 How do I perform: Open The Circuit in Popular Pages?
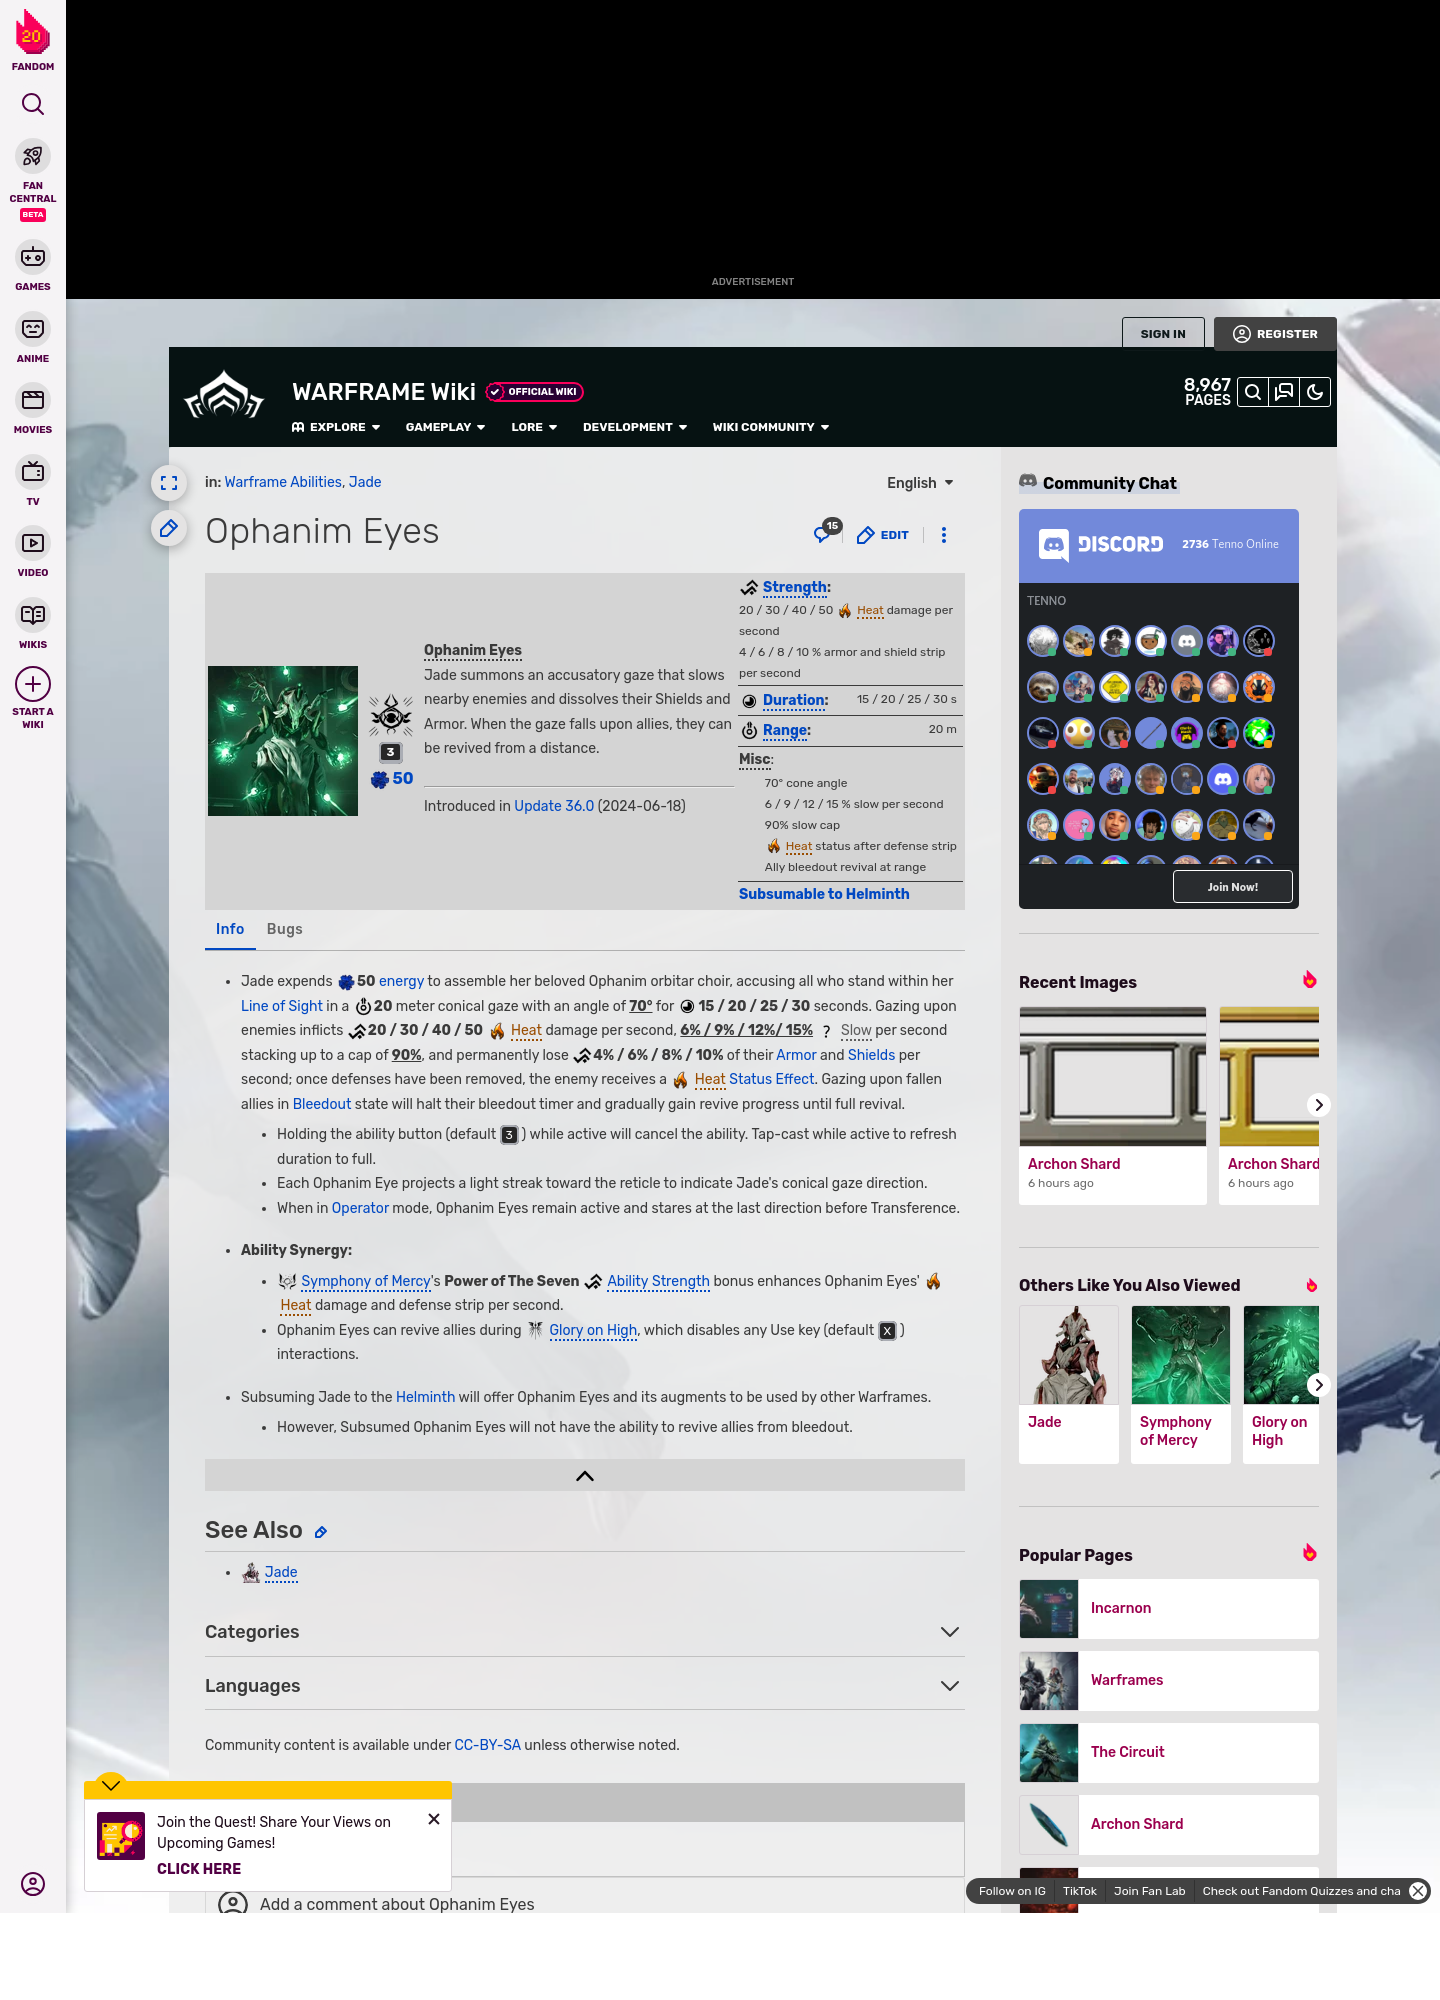click(1169, 1752)
